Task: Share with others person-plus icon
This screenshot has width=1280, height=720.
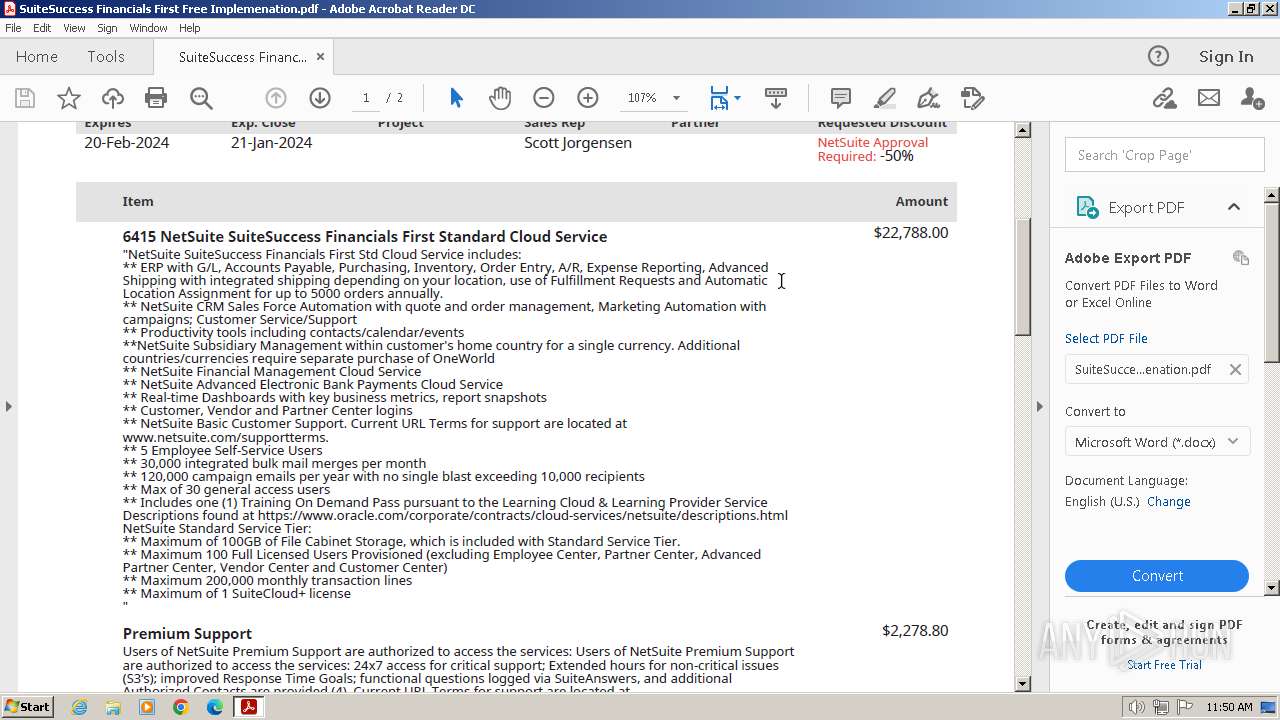Action: (x=1252, y=98)
